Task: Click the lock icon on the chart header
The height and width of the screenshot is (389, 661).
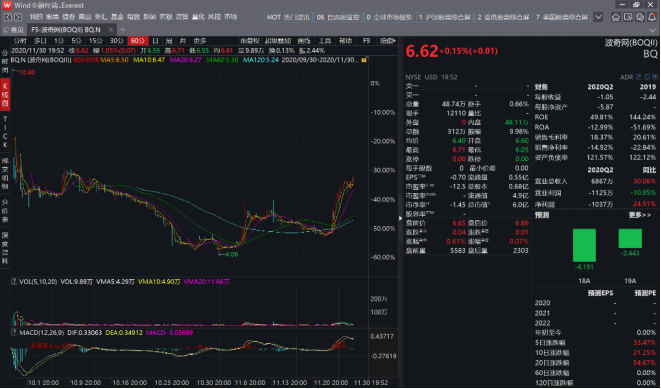Action: [364, 60]
